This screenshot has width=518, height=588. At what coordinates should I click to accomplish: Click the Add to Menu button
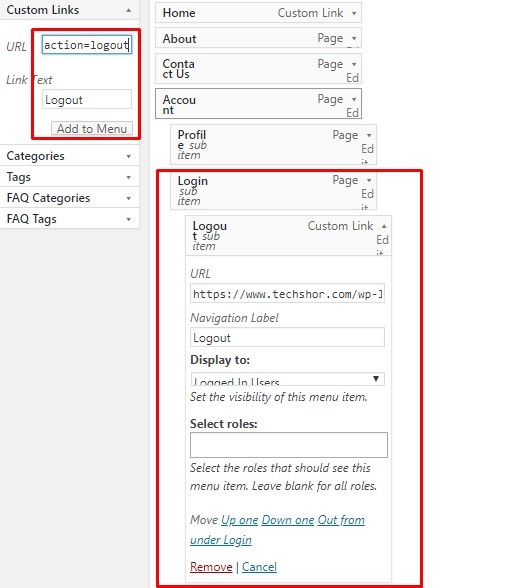(x=92, y=128)
